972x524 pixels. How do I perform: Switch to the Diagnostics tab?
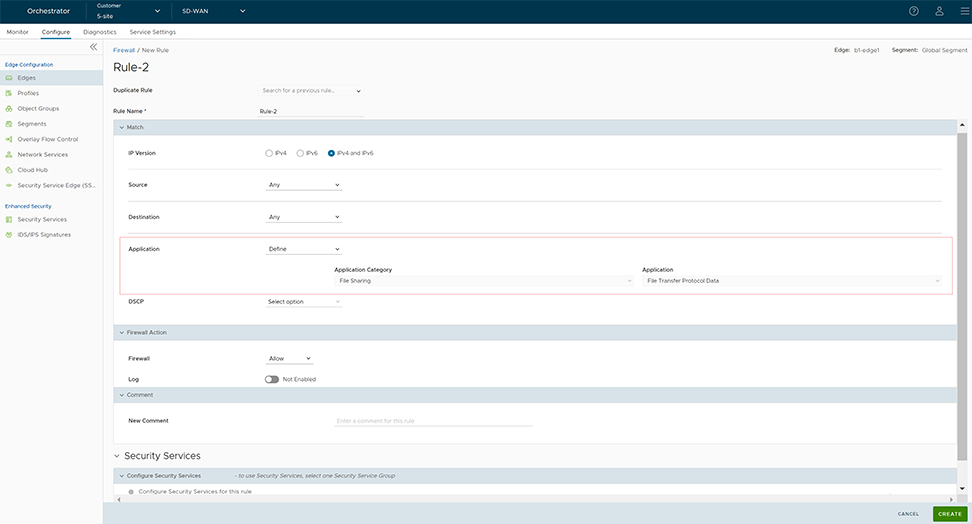(100, 32)
